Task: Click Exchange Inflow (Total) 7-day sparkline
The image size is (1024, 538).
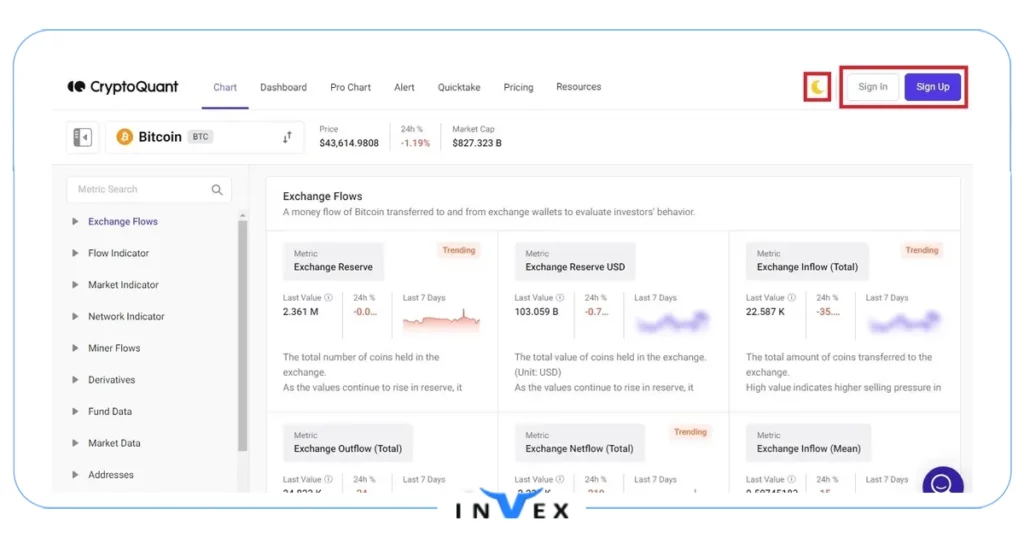Action: point(904,321)
